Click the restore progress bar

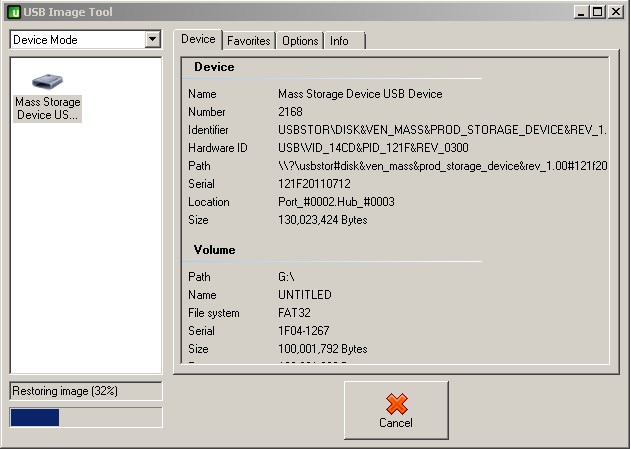86,417
